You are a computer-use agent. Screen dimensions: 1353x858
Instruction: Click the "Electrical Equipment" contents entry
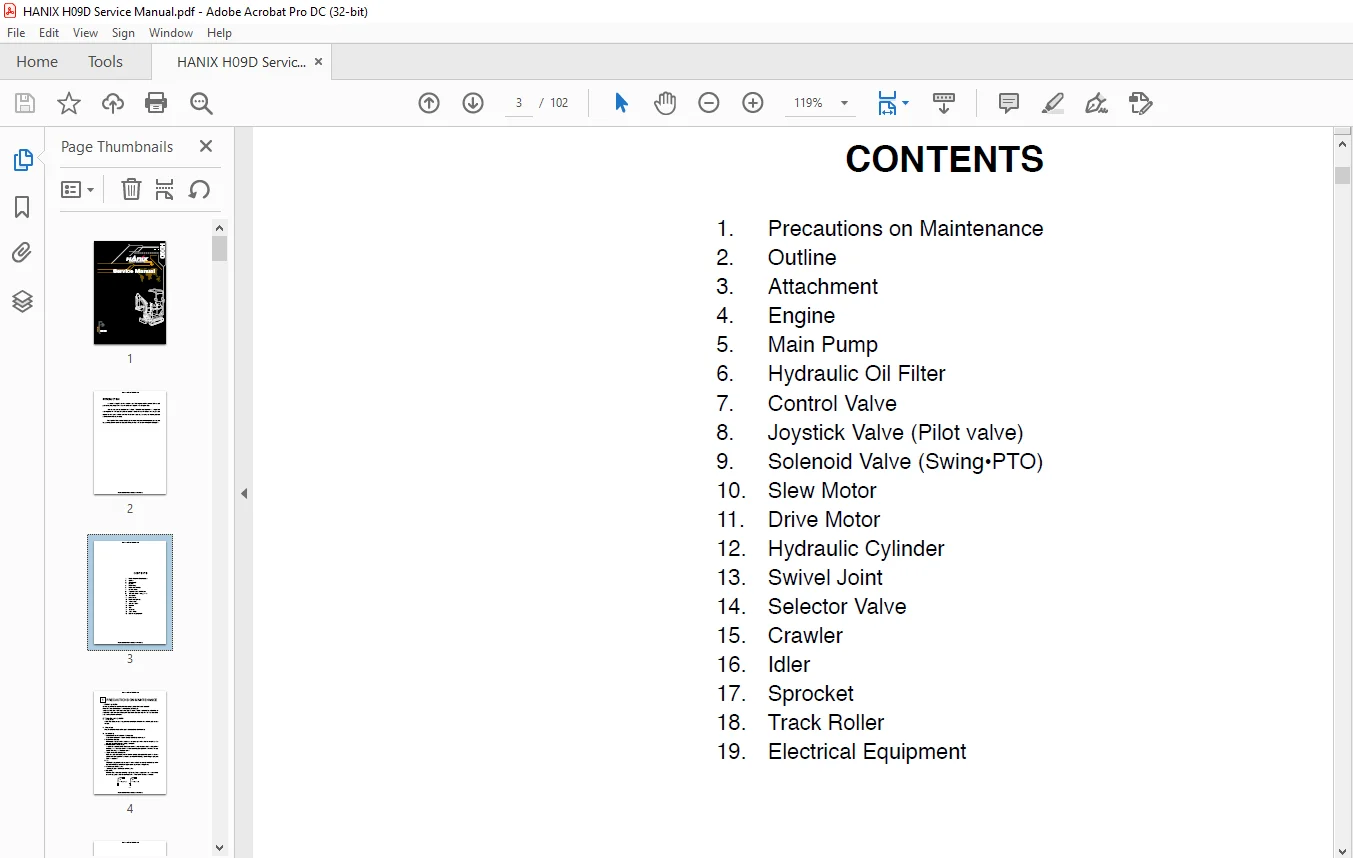(x=867, y=752)
